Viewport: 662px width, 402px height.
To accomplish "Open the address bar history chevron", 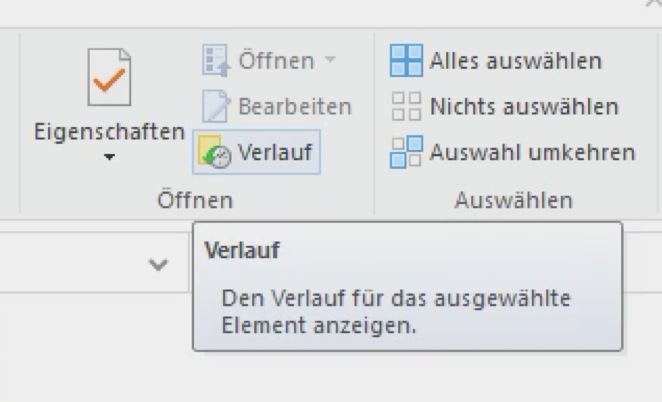I will [158, 264].
